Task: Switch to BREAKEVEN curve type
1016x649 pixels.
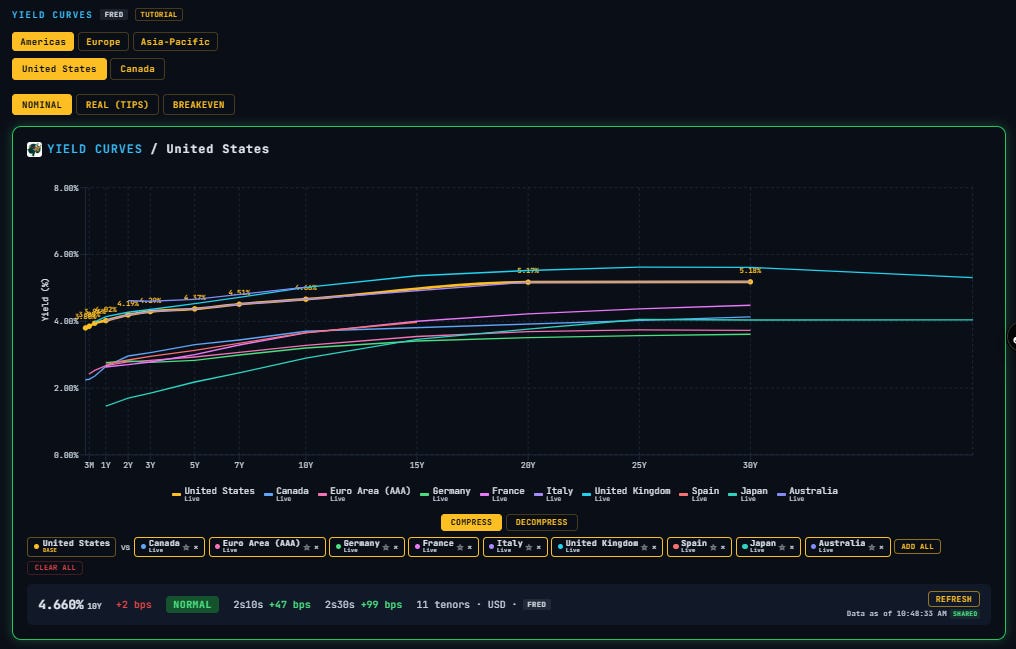Action: coord(199,104)
